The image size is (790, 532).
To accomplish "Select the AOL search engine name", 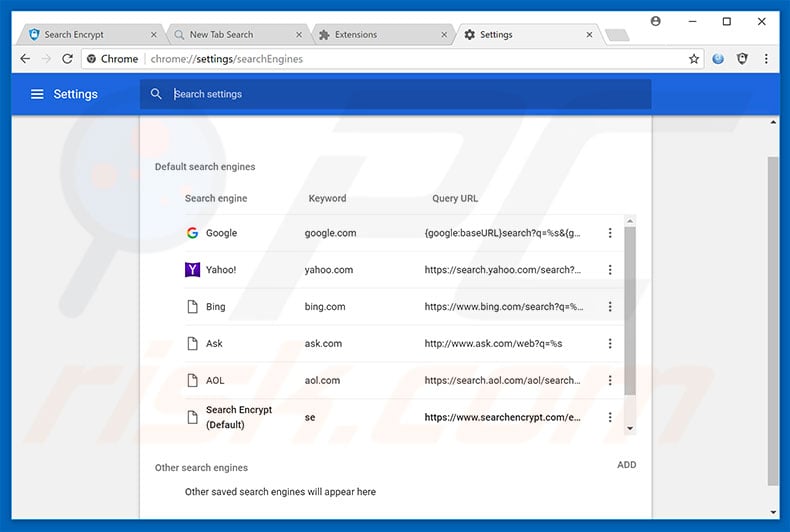I will click(x=215, y=380).
